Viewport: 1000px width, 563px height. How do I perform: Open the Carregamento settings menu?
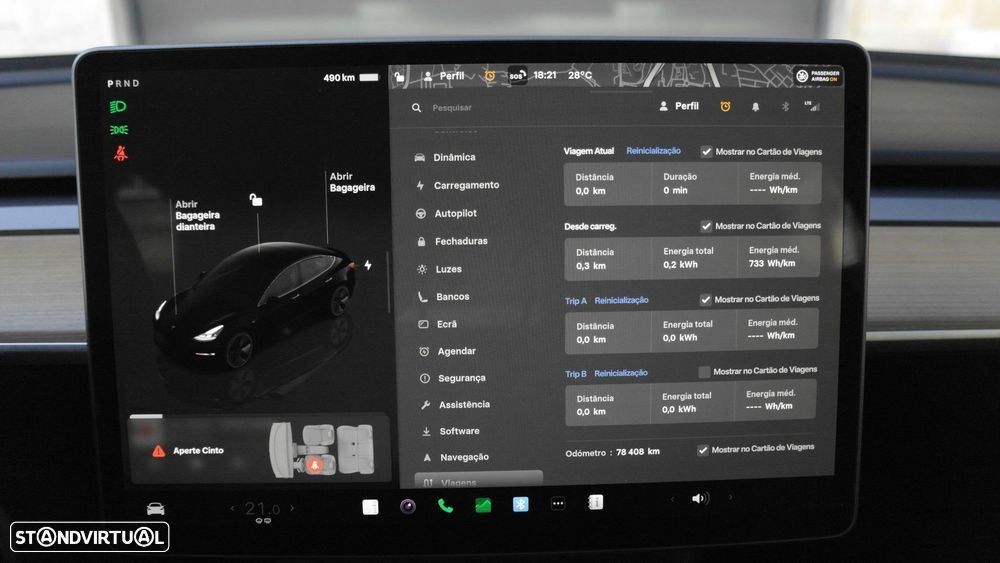(x=457, y=185)
